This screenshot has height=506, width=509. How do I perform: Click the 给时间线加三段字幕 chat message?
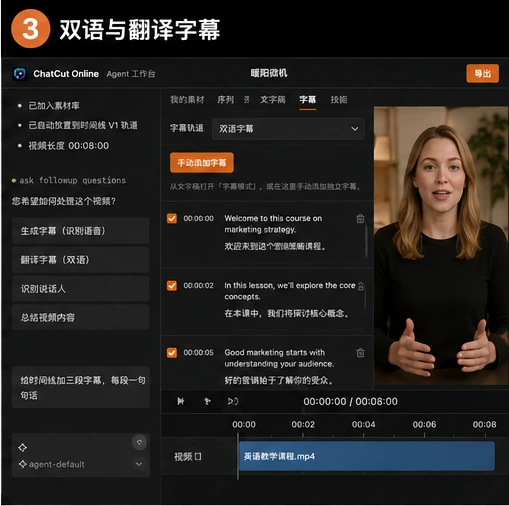tap(81, 387)
